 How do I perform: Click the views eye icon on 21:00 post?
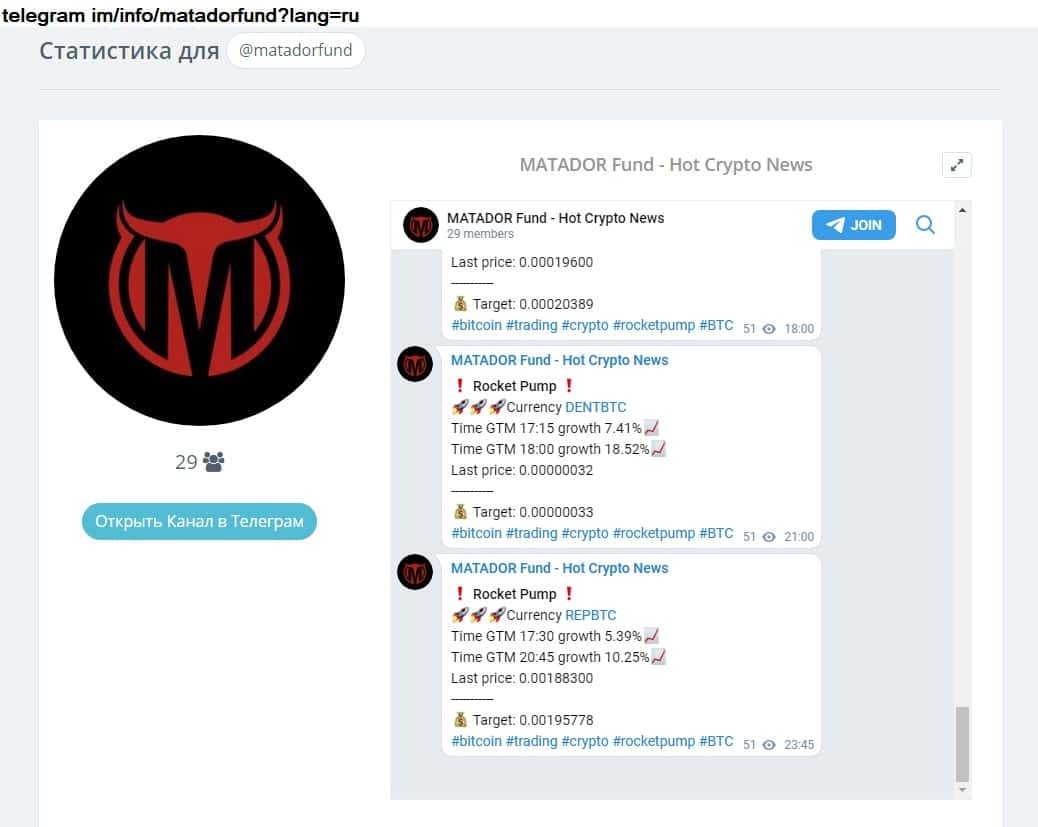[769, 537]
